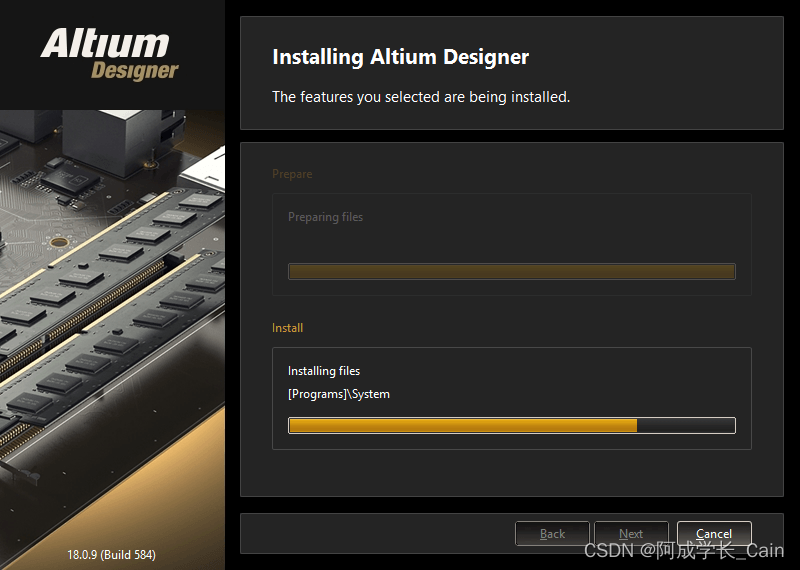
Task: Click the Altium Designer logo
Action: point(110,54)
